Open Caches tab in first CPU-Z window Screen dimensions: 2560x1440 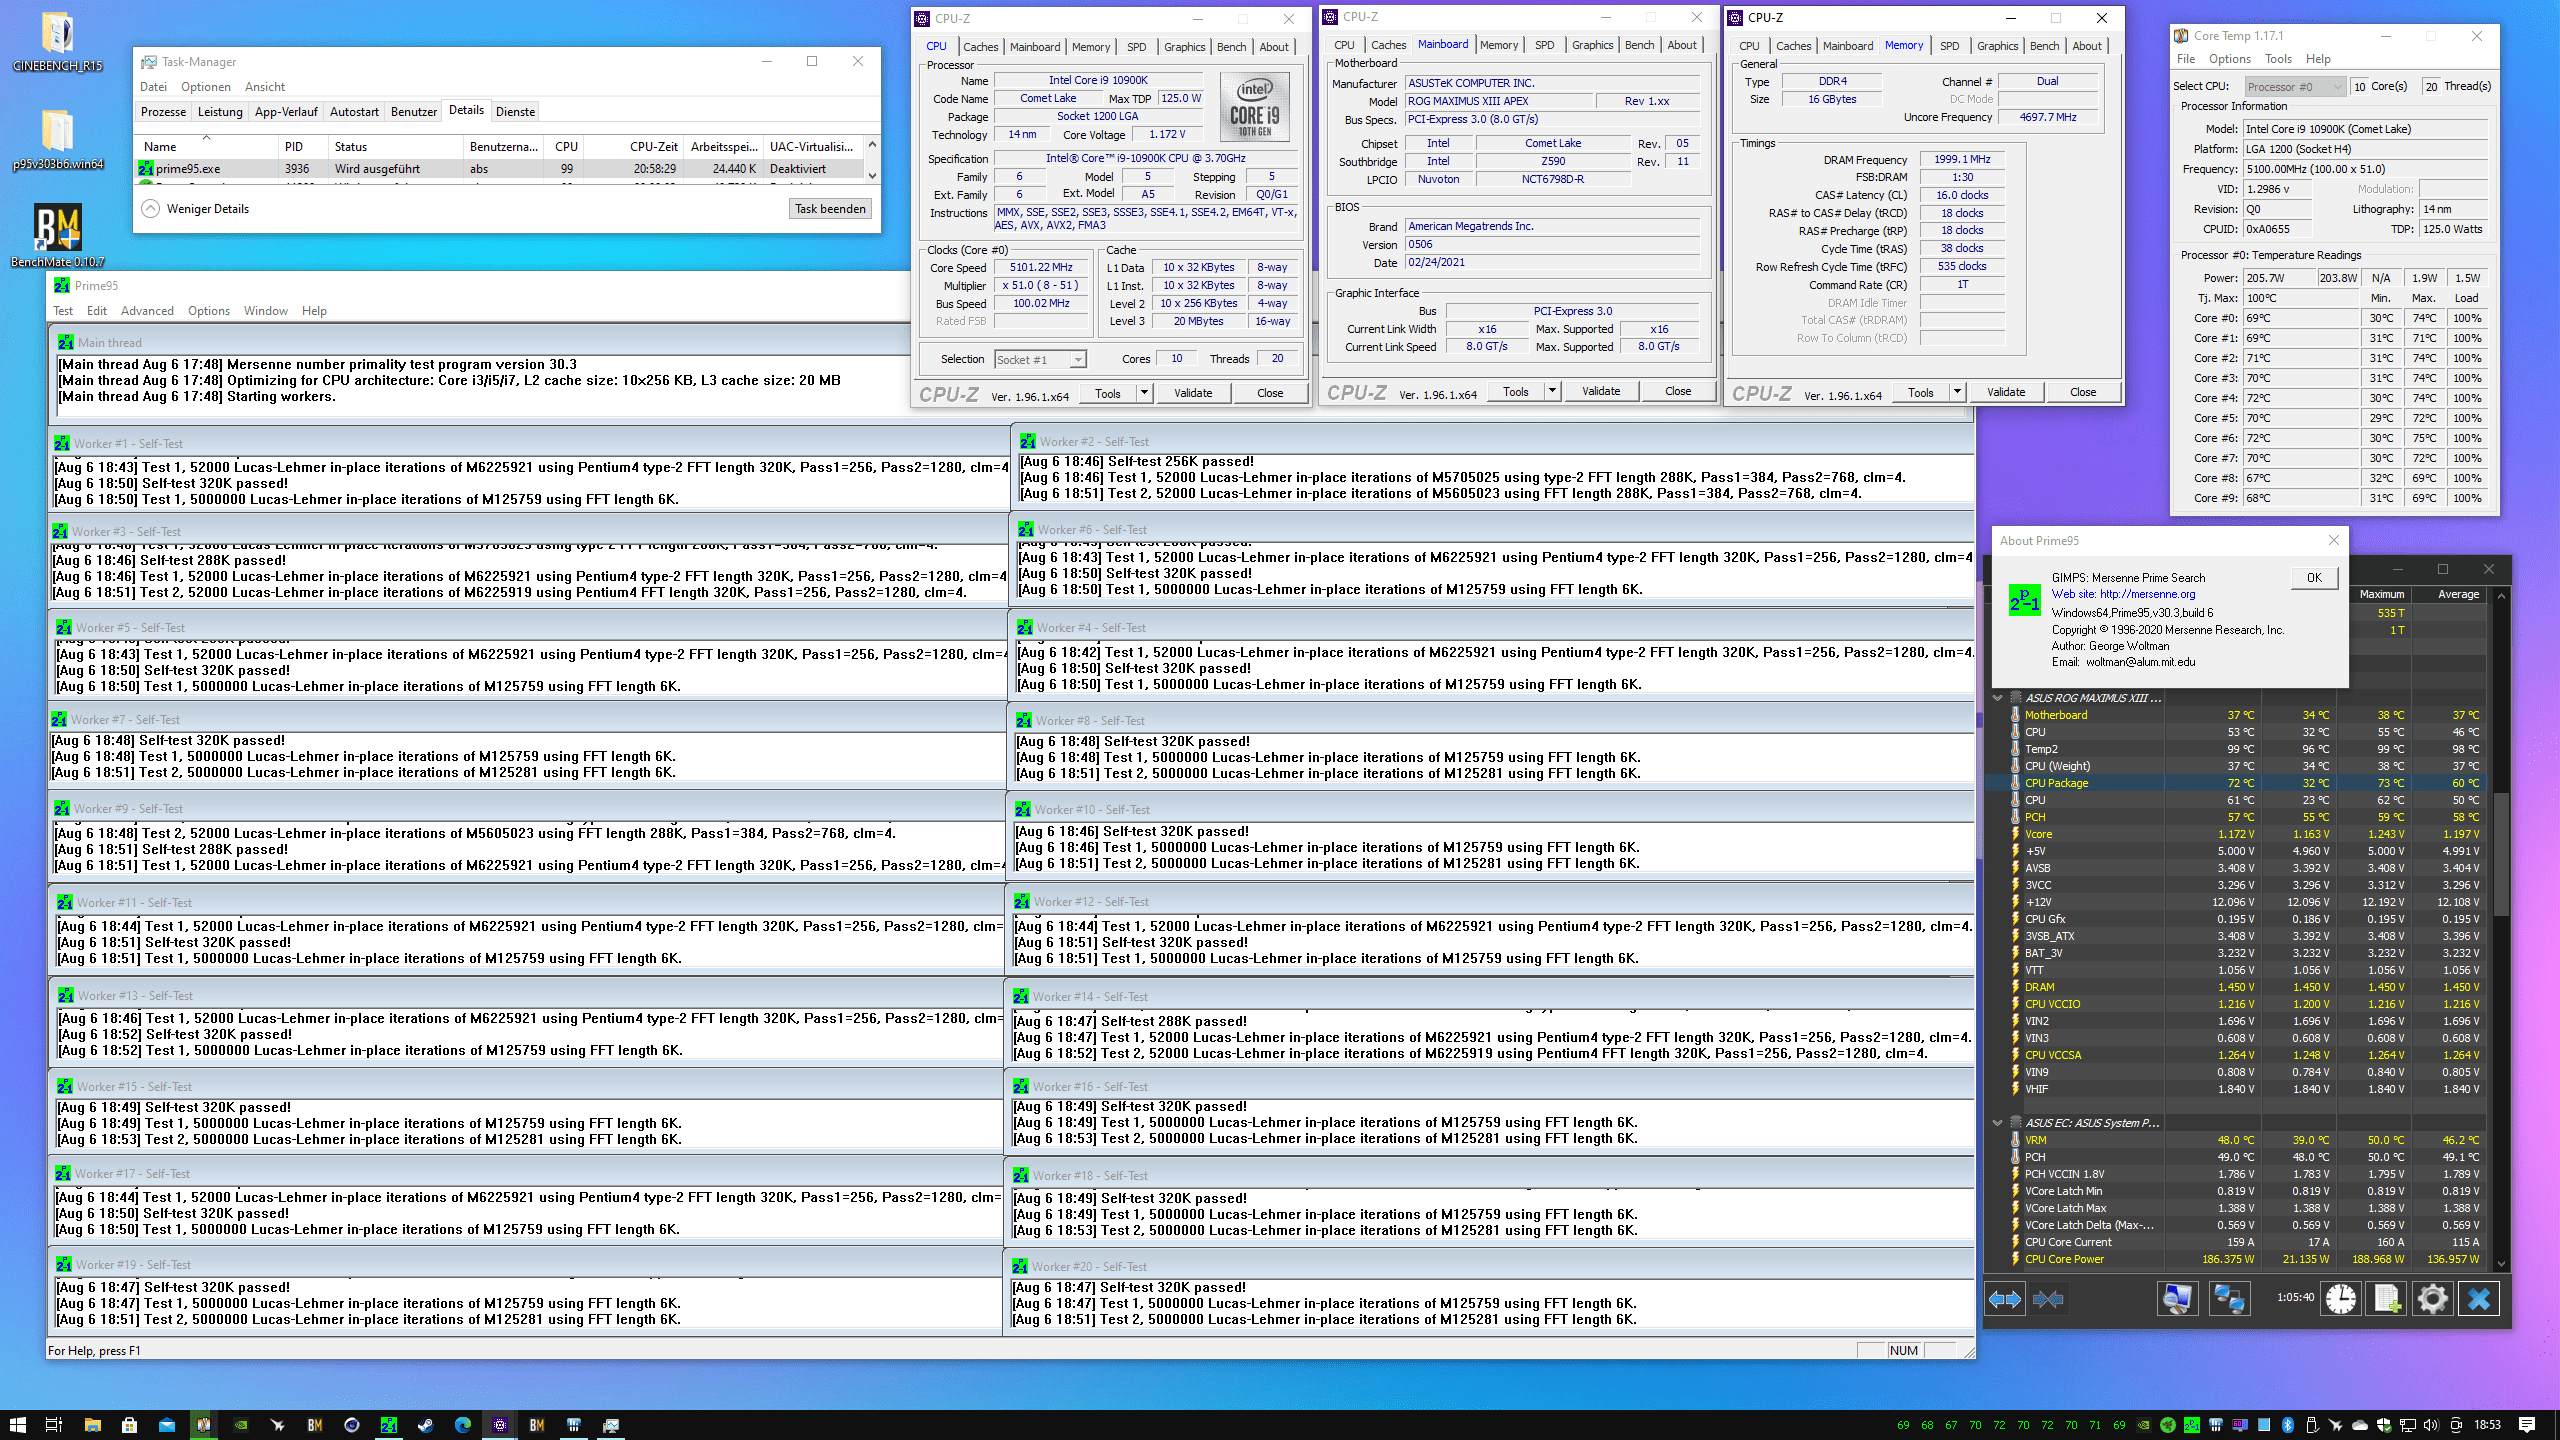(x=980, y=47)
